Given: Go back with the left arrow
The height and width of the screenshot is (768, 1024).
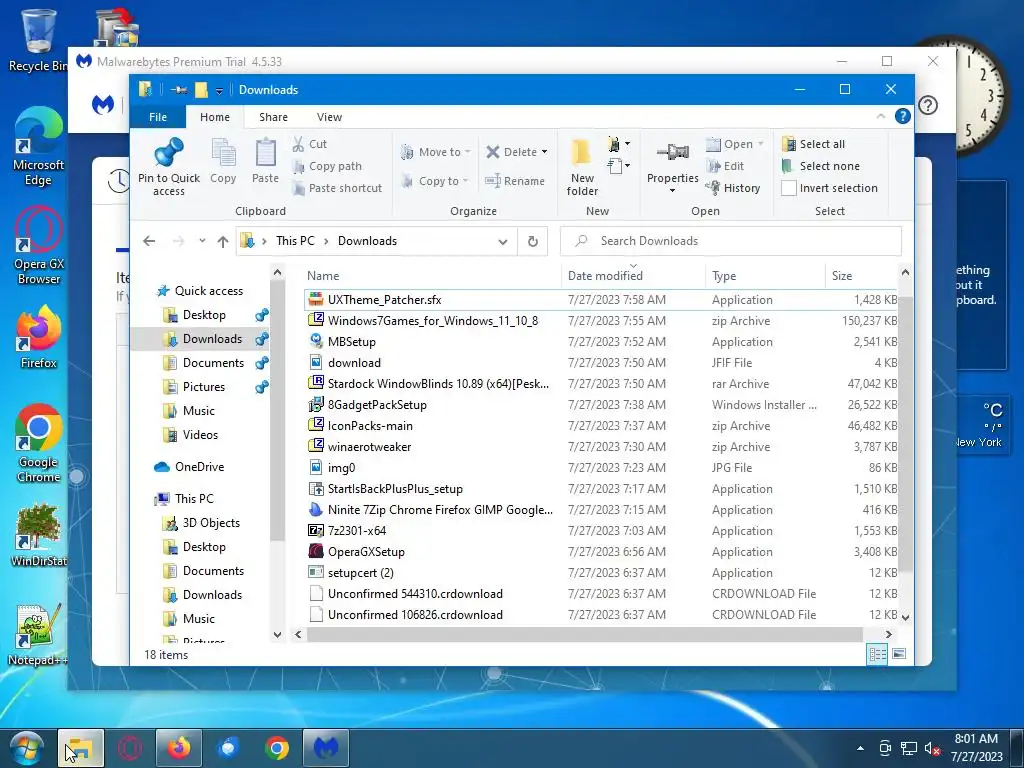Looking at the screenshot, I should click(149, 241).
